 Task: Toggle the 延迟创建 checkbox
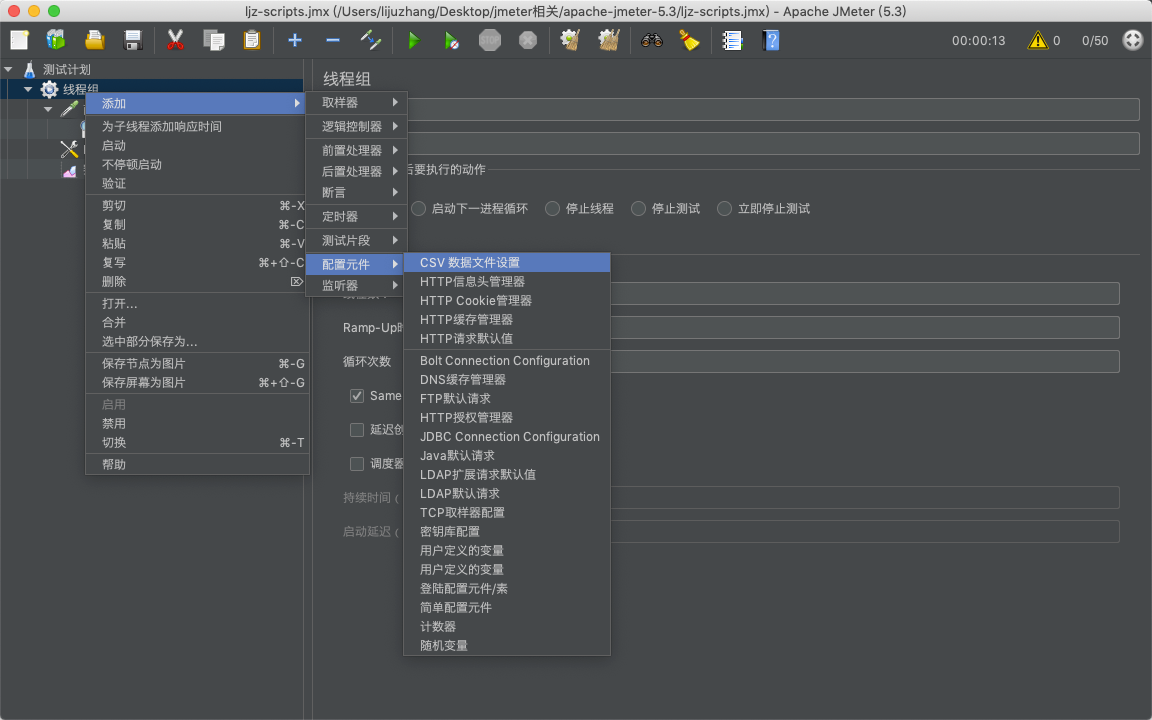[357, 430]
